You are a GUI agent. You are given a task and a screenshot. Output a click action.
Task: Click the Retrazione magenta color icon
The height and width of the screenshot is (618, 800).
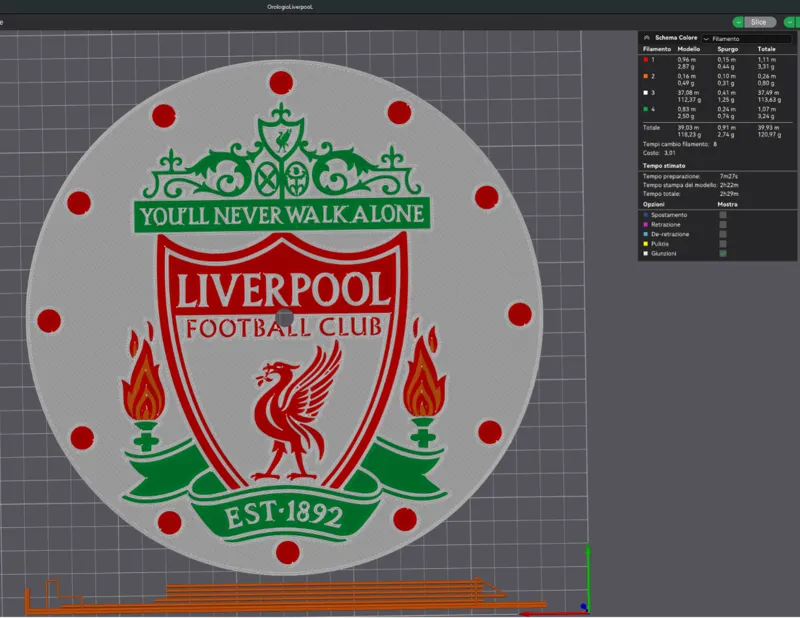(646, 225)
